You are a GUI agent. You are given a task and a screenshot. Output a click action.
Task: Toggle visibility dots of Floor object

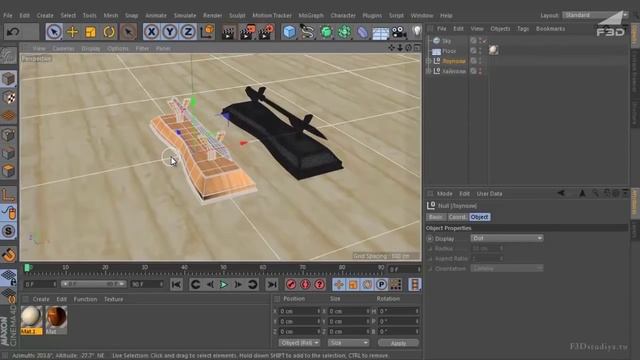pyautogui.click(x=480, y=51)
